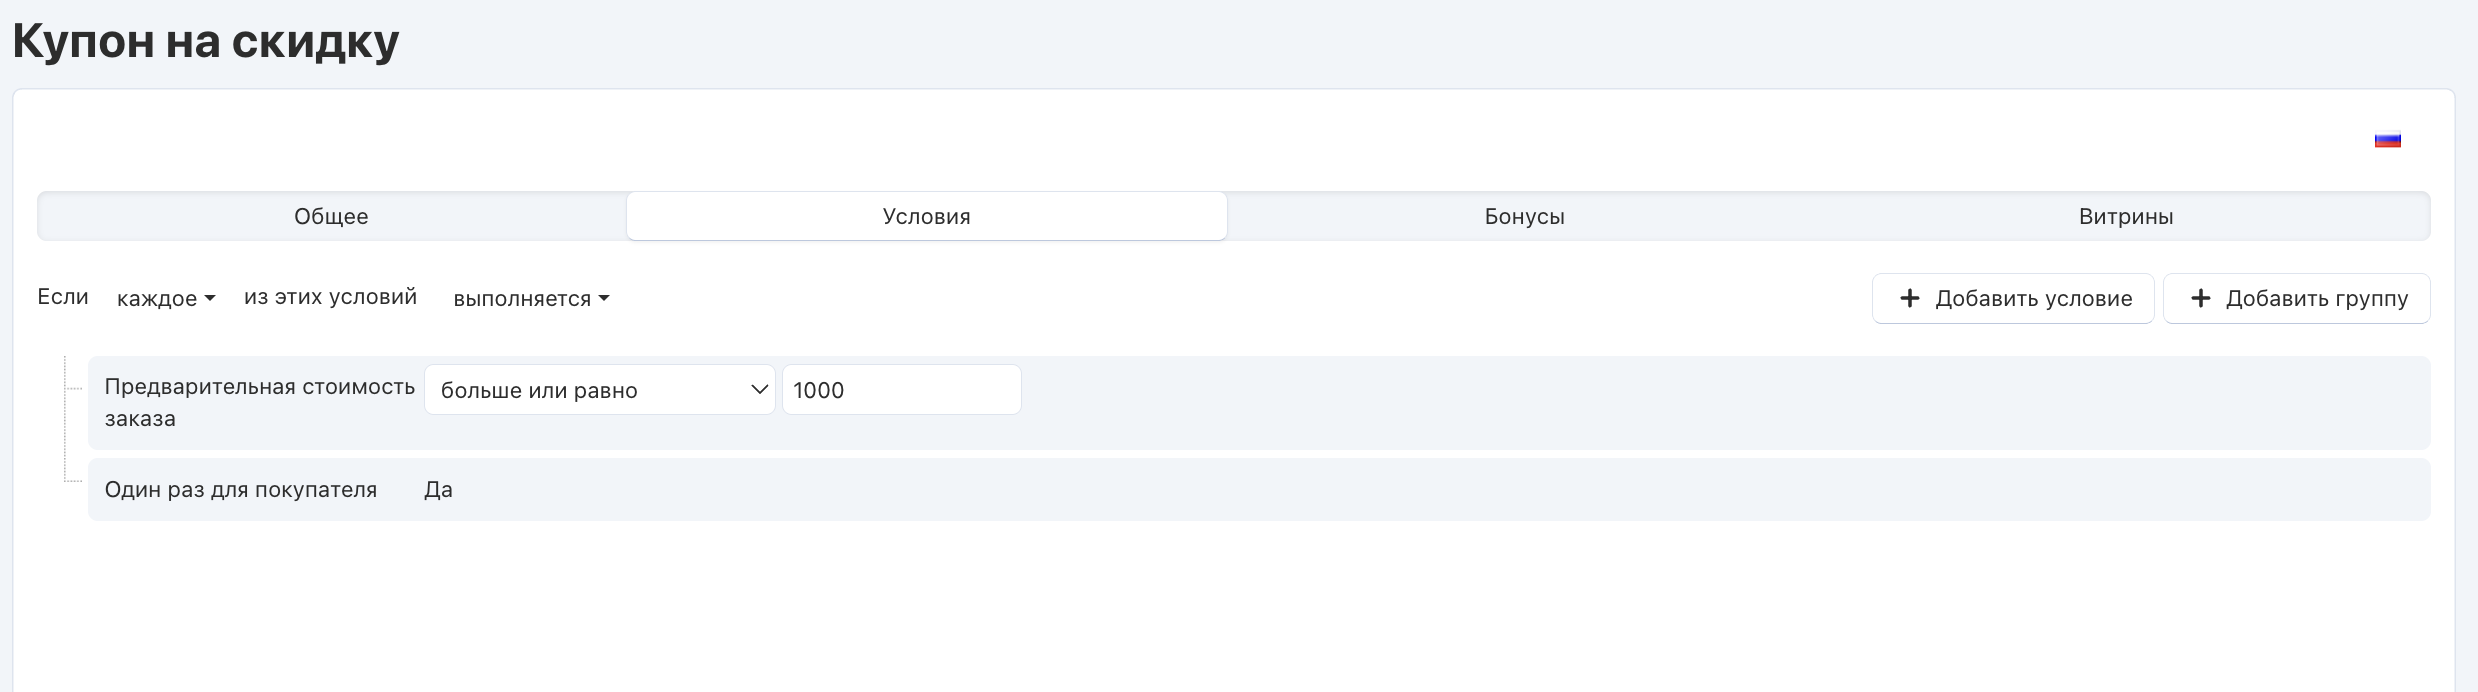
Task: Click the Да value for Один раз для покупателя
Action: (x=438, y=489)
